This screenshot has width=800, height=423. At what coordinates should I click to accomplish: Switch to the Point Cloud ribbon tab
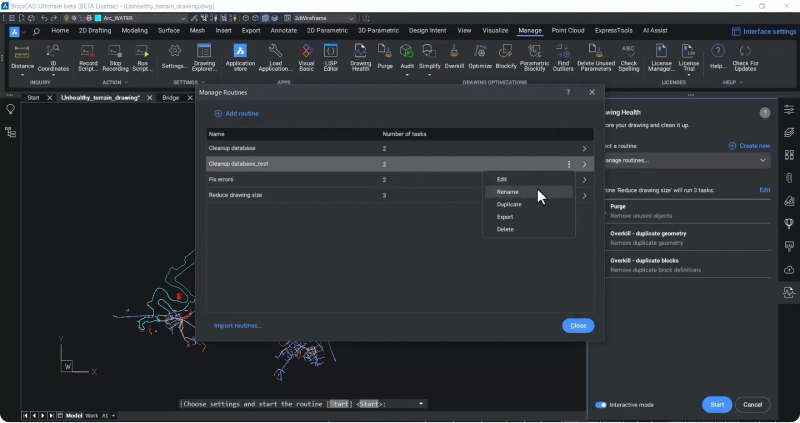(x=567, y=31)
